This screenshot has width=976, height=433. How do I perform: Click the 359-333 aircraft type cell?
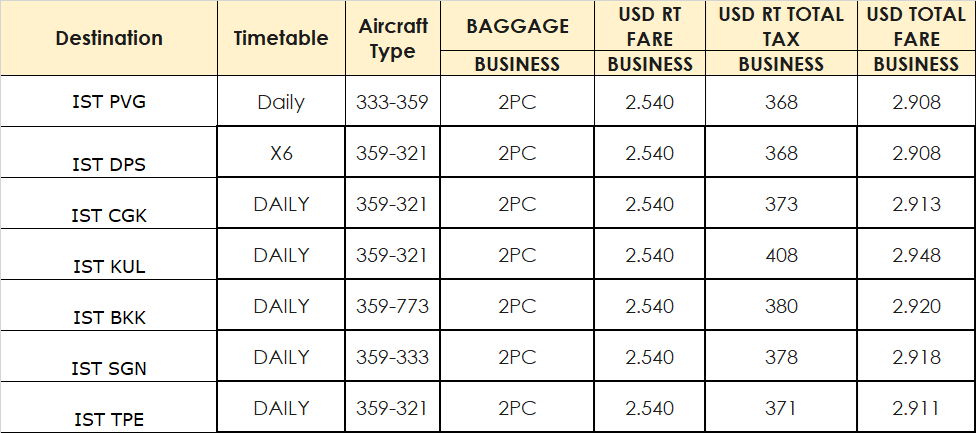click(x=393, y=356)
